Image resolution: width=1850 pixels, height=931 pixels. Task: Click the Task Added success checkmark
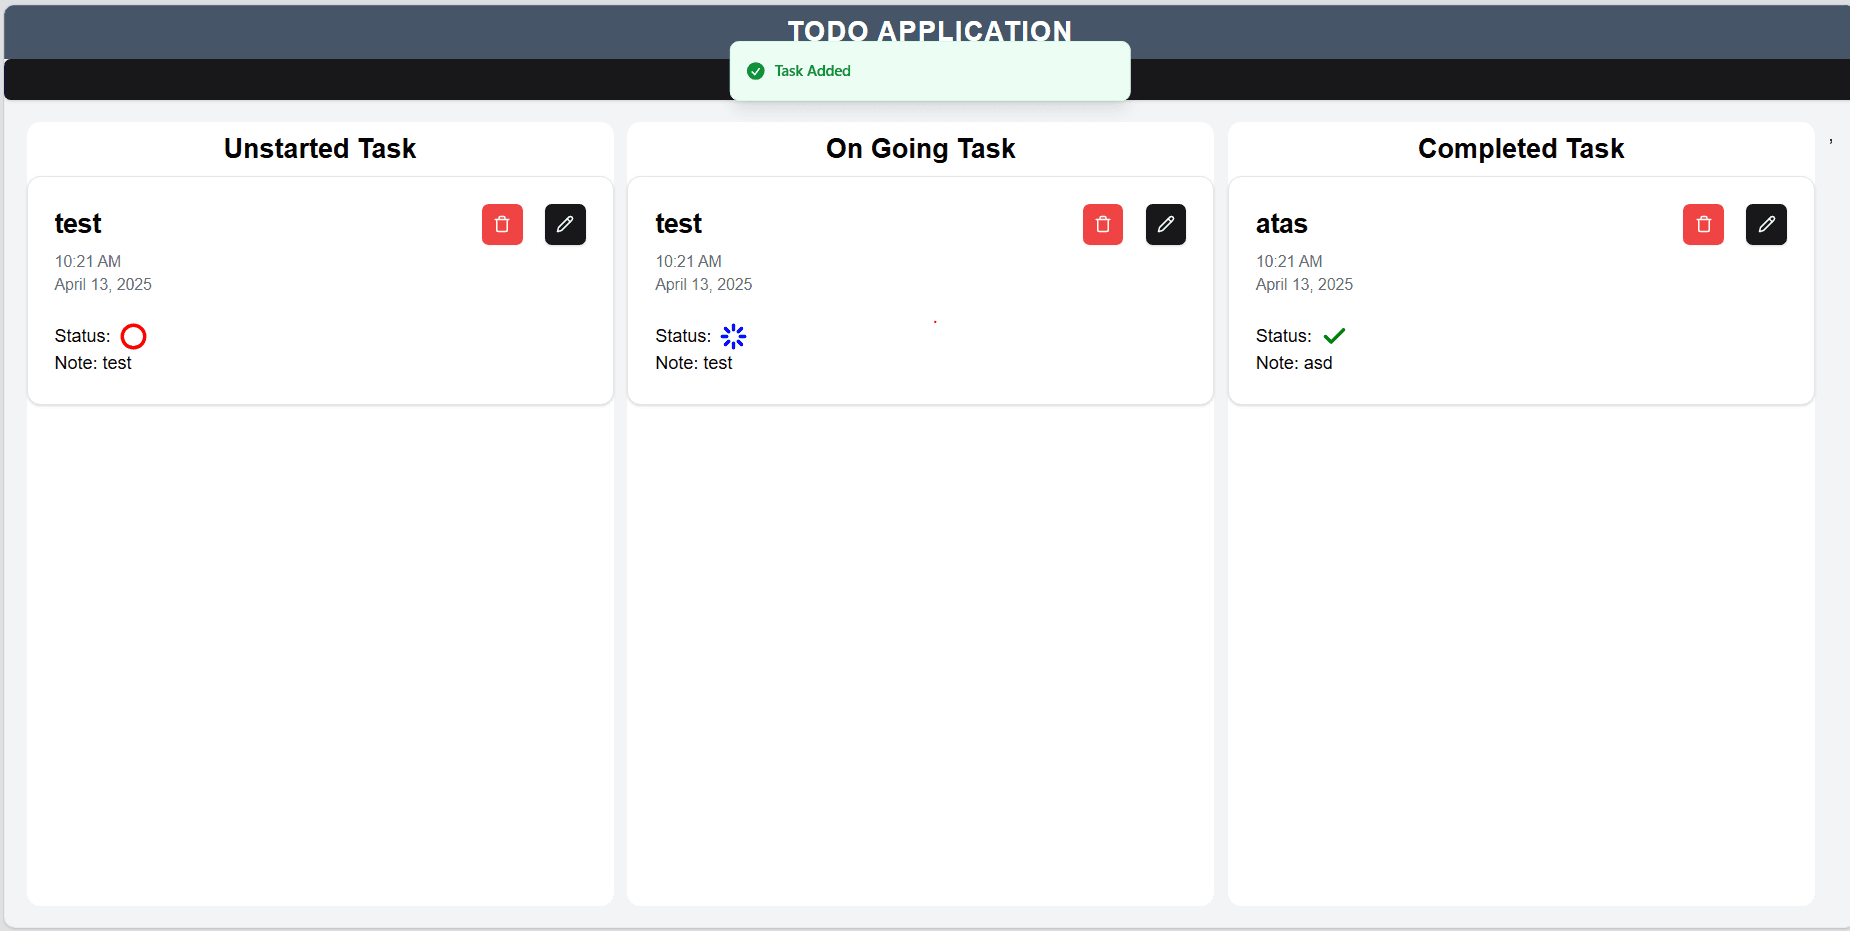tap(754, 70)
